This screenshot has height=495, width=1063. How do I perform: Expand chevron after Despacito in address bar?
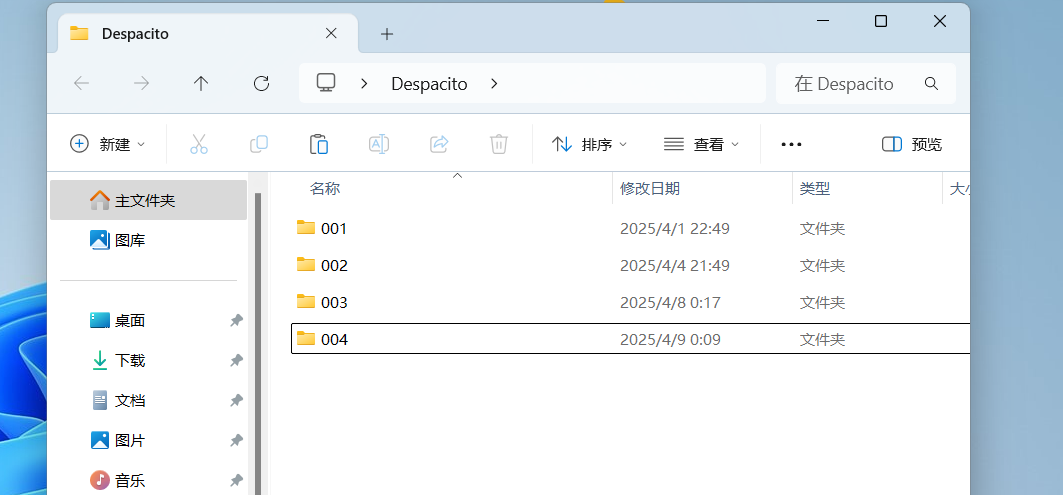point(494,83)
